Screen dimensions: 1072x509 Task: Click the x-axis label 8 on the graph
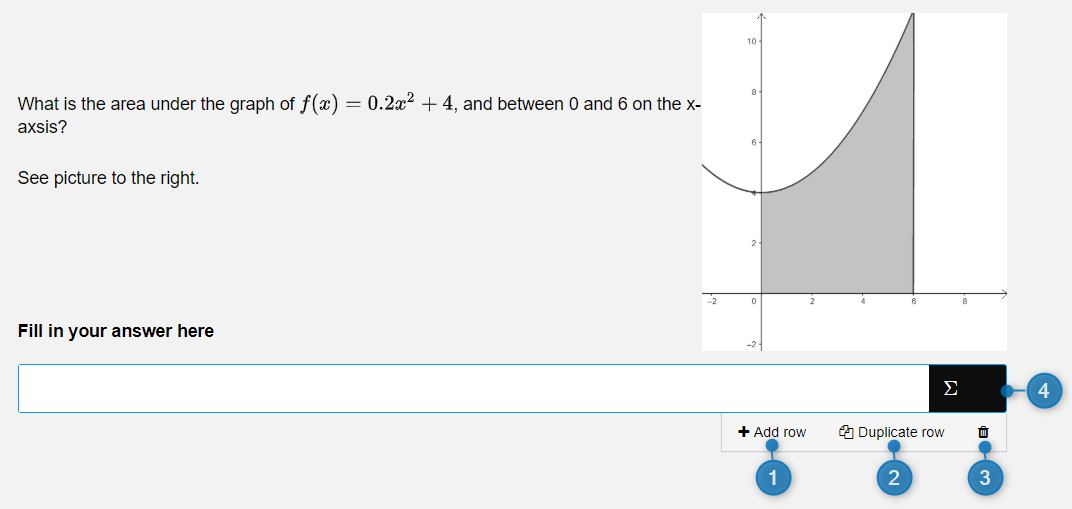point(965,301)
